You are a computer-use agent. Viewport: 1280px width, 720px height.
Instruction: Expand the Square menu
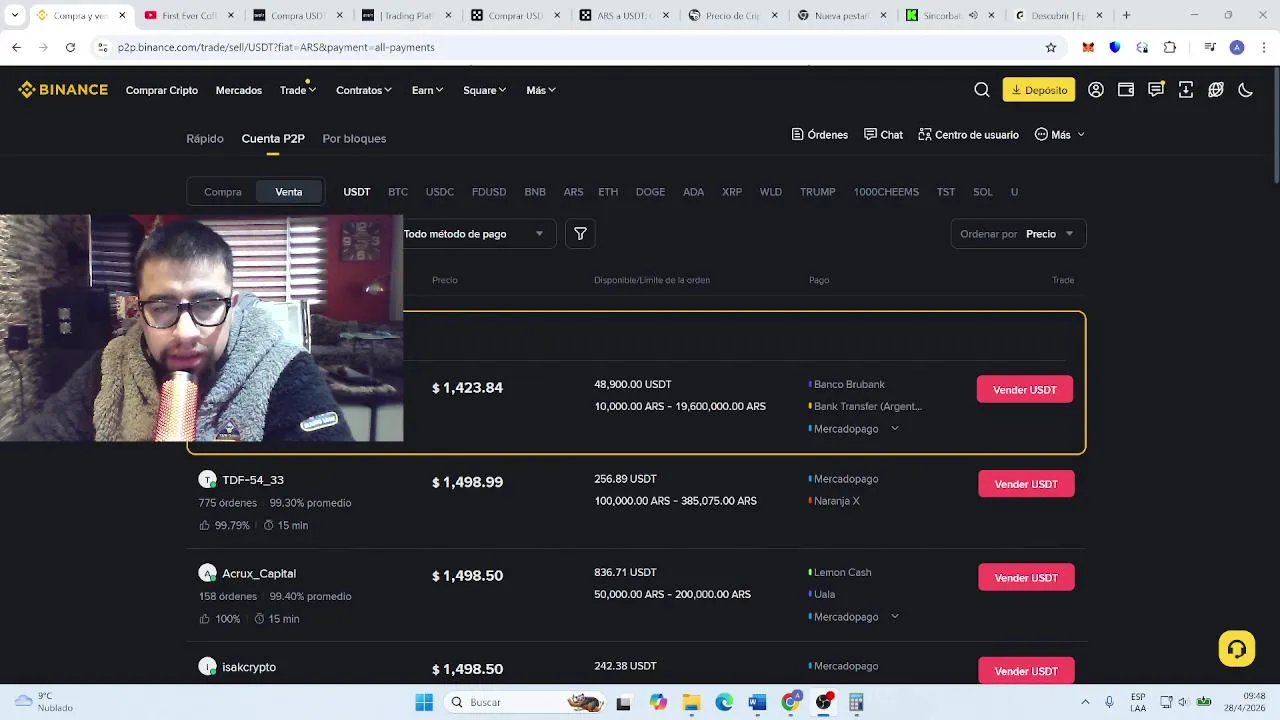pos(485,90)
